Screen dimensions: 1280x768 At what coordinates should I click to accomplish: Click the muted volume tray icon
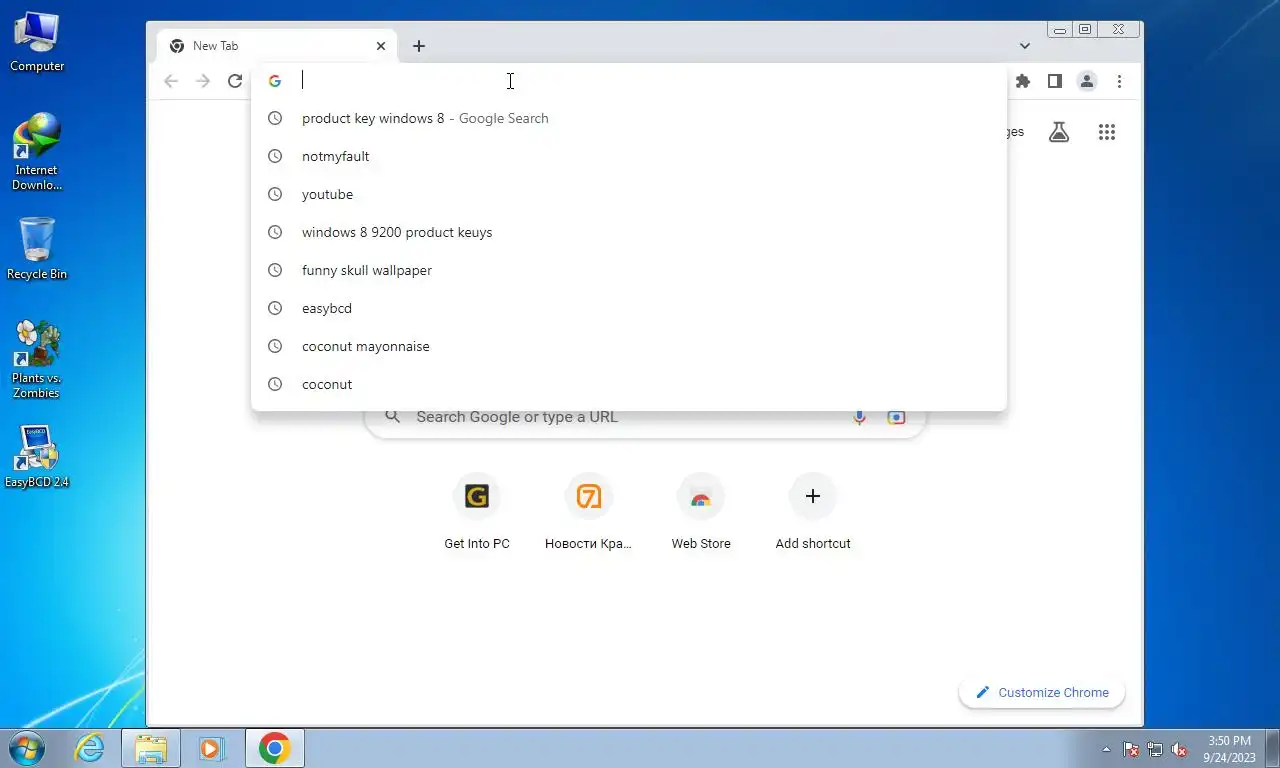tap(1179, 749)
